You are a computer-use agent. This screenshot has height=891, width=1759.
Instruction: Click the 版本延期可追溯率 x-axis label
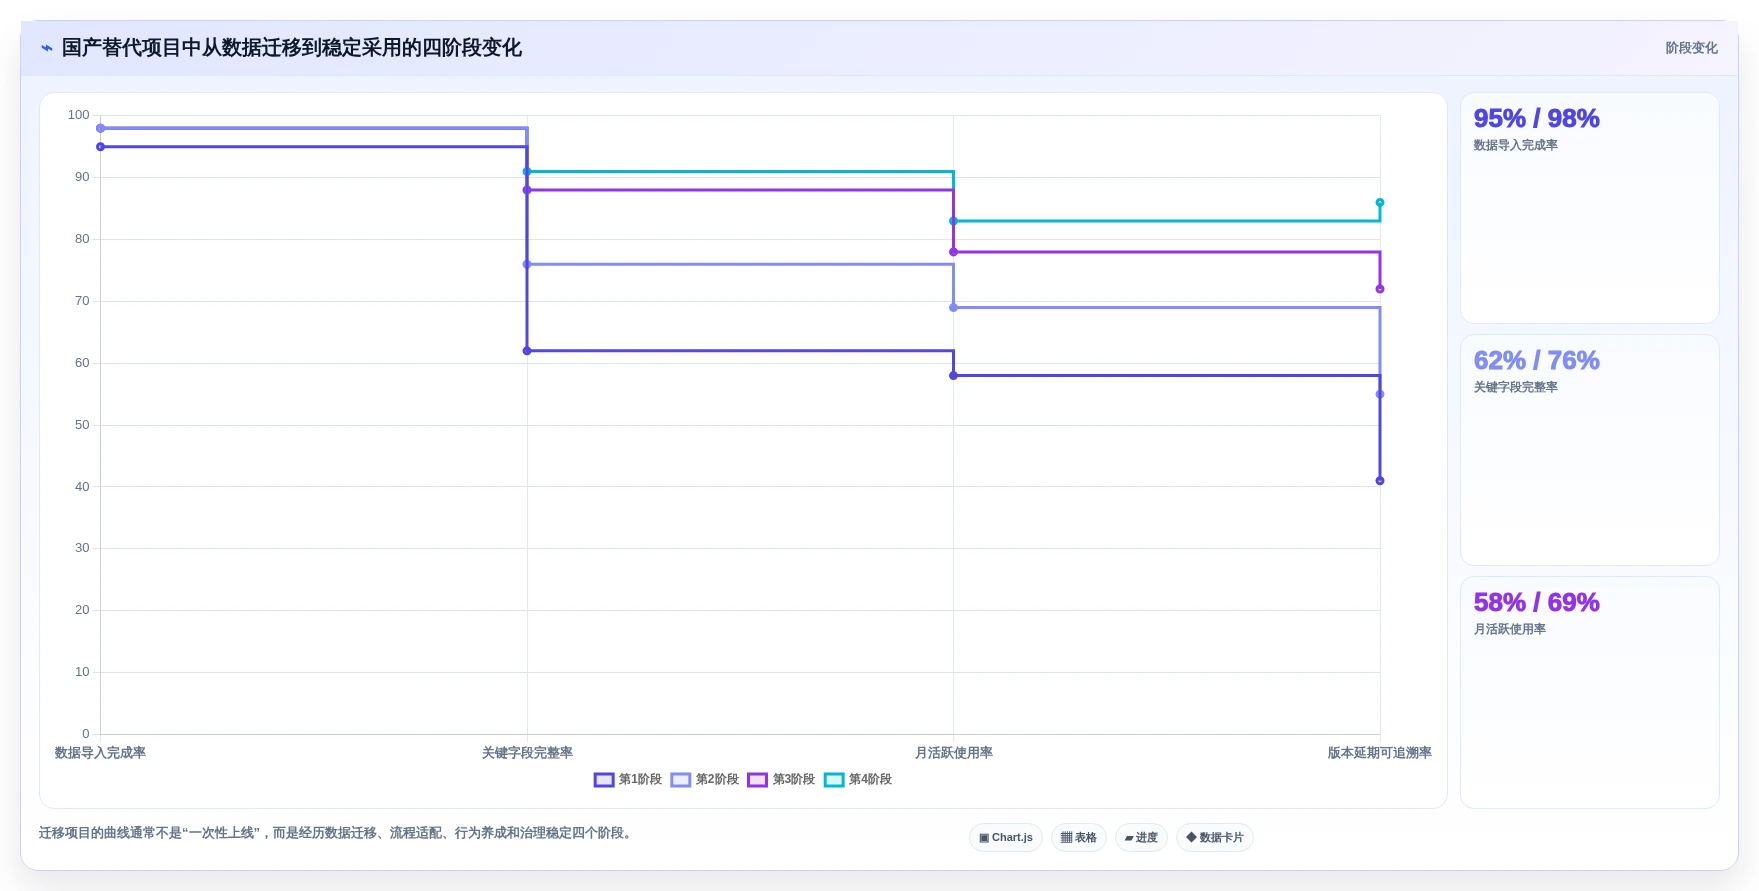coord(1380,753)
